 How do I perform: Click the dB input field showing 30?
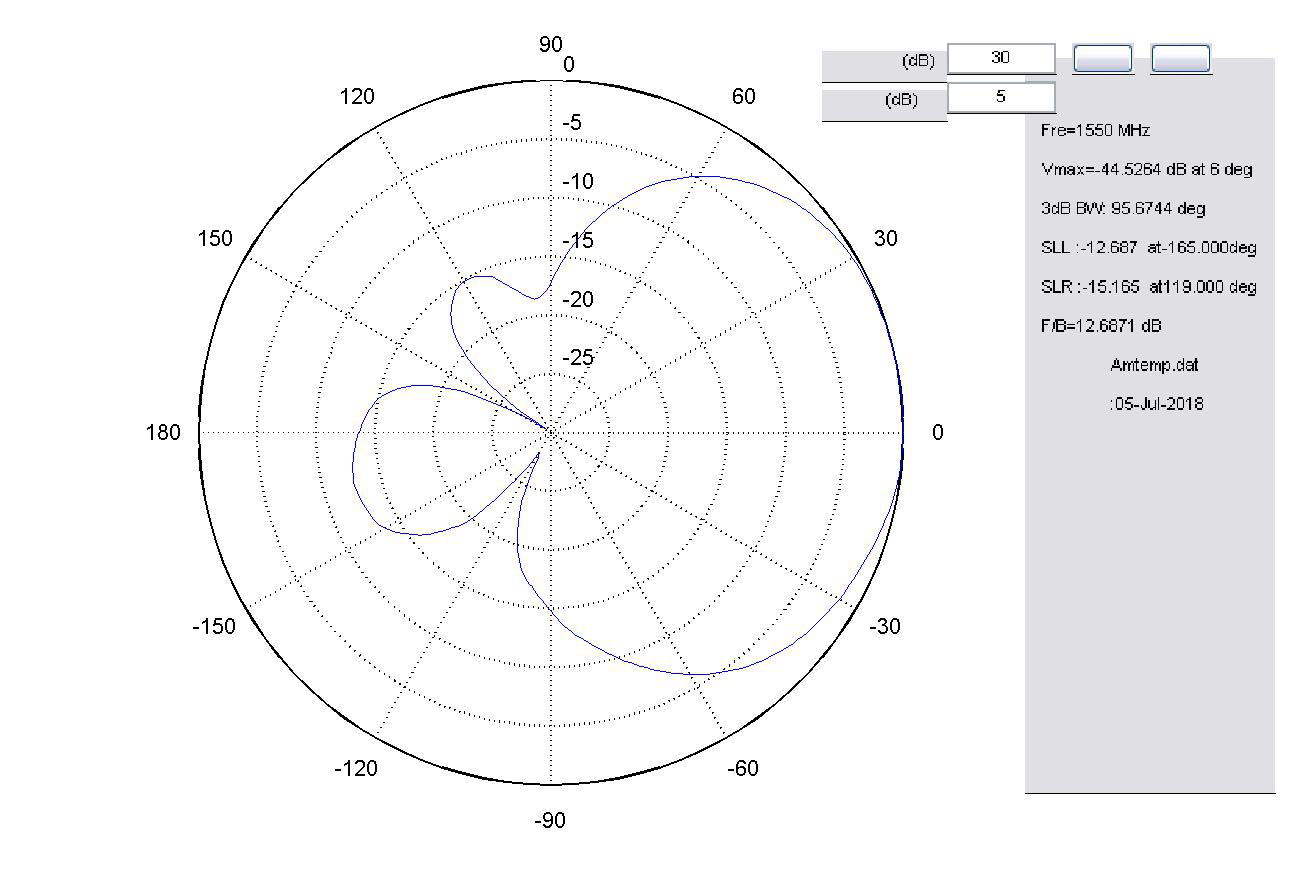point(1001,58)
